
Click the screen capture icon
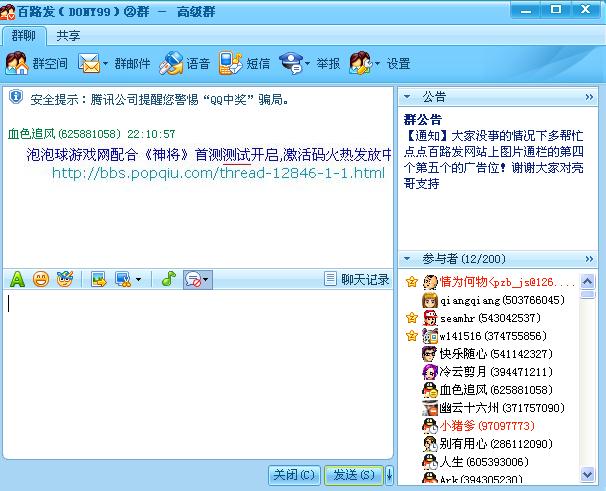123,279
